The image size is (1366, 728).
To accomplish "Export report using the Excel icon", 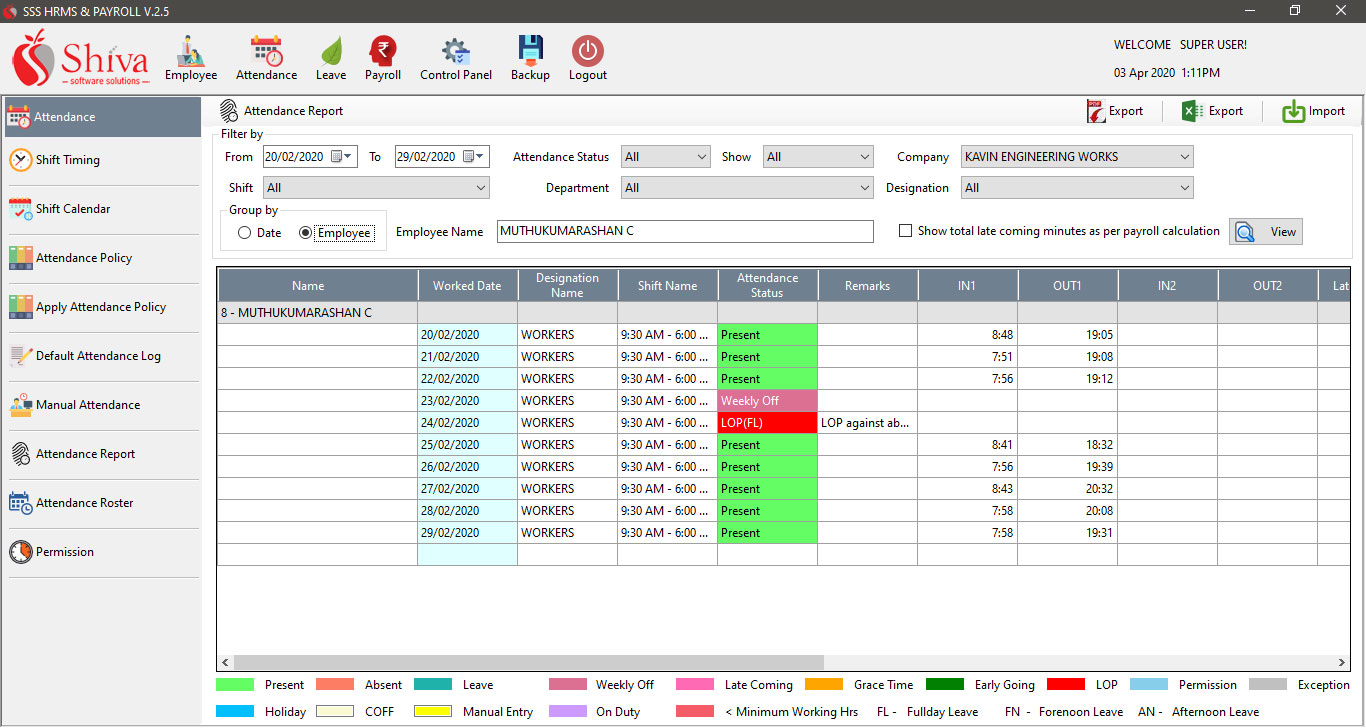I will coord(1192,111).
